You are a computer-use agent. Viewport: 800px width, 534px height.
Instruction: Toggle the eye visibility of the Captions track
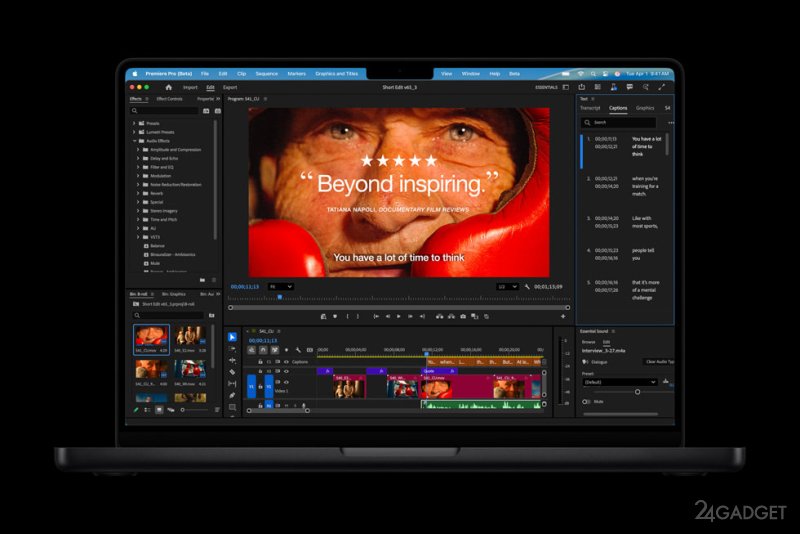pyautogui.click(x=287, y=361)
